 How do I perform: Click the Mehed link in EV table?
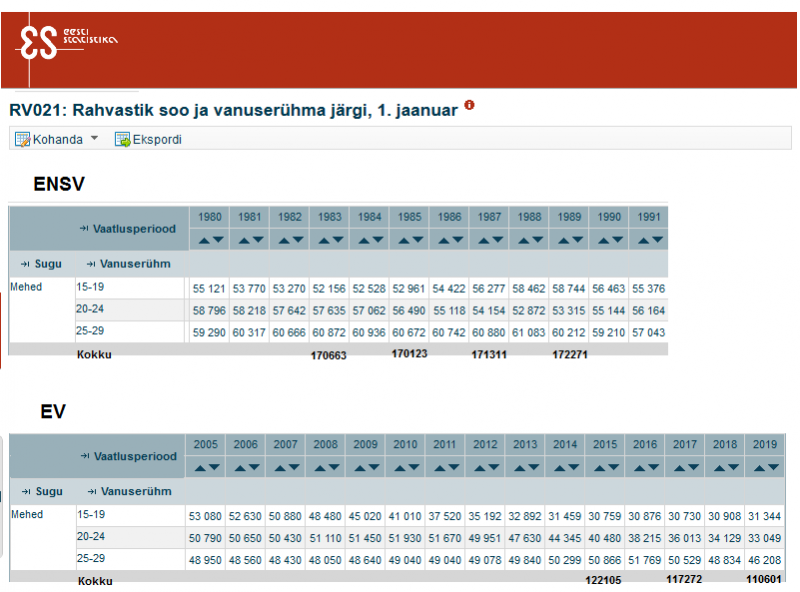(x=27, y=514)
